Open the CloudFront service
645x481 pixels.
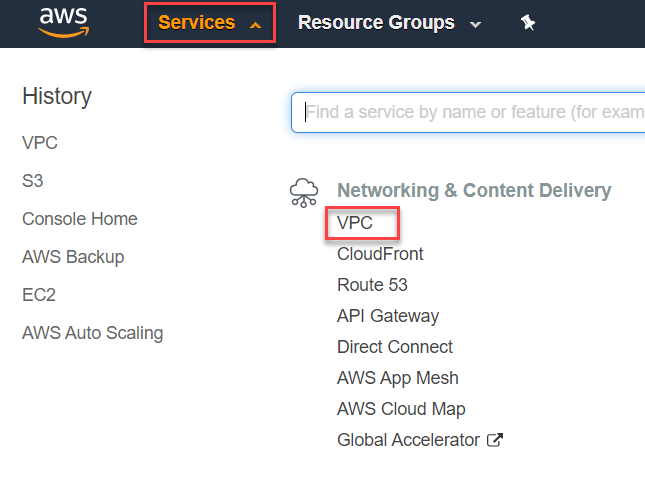[x=380, y=254]
